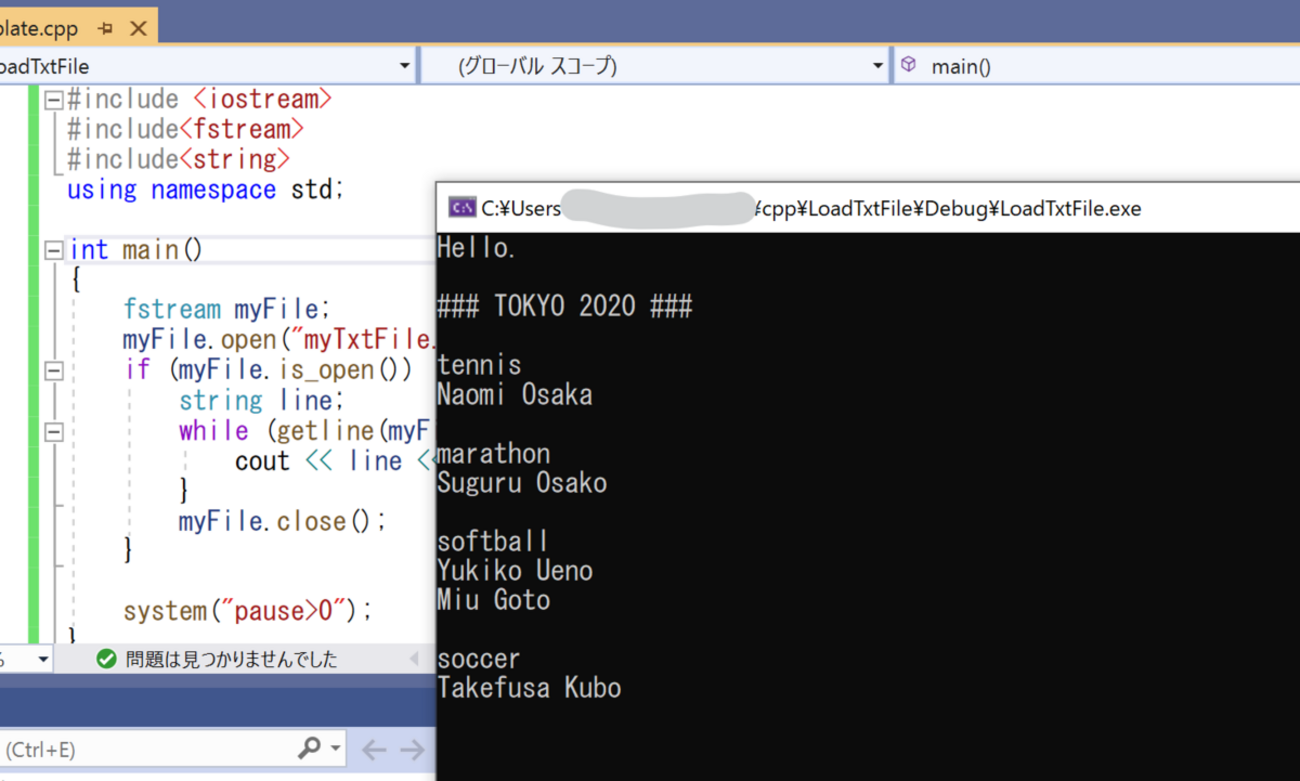The height and width of the screenshot is (781, 1300).
Task: Click the magnifier search icon
Action: click(309, 748)
